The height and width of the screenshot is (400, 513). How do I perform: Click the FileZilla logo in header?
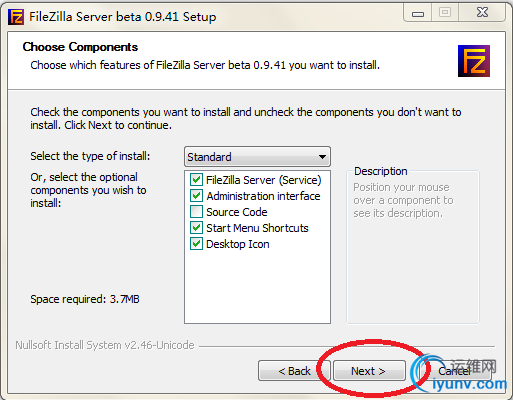pos(474,61)
